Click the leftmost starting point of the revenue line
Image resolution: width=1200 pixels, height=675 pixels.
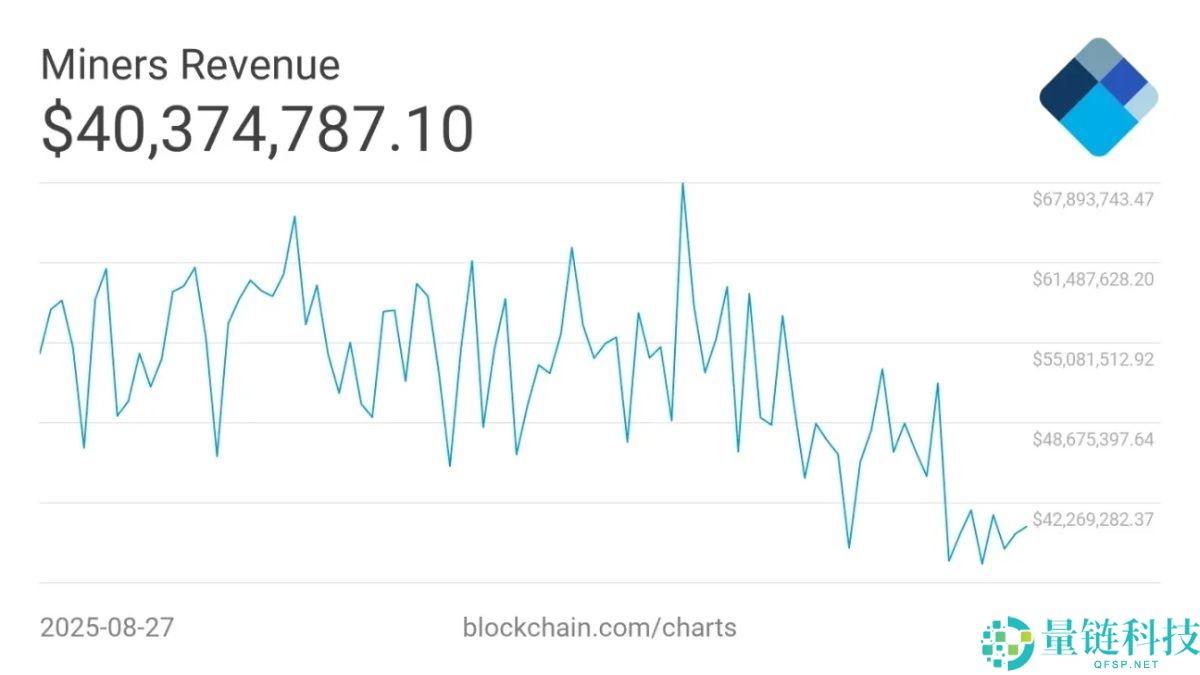pyautogui.click(x=40, y=353)
